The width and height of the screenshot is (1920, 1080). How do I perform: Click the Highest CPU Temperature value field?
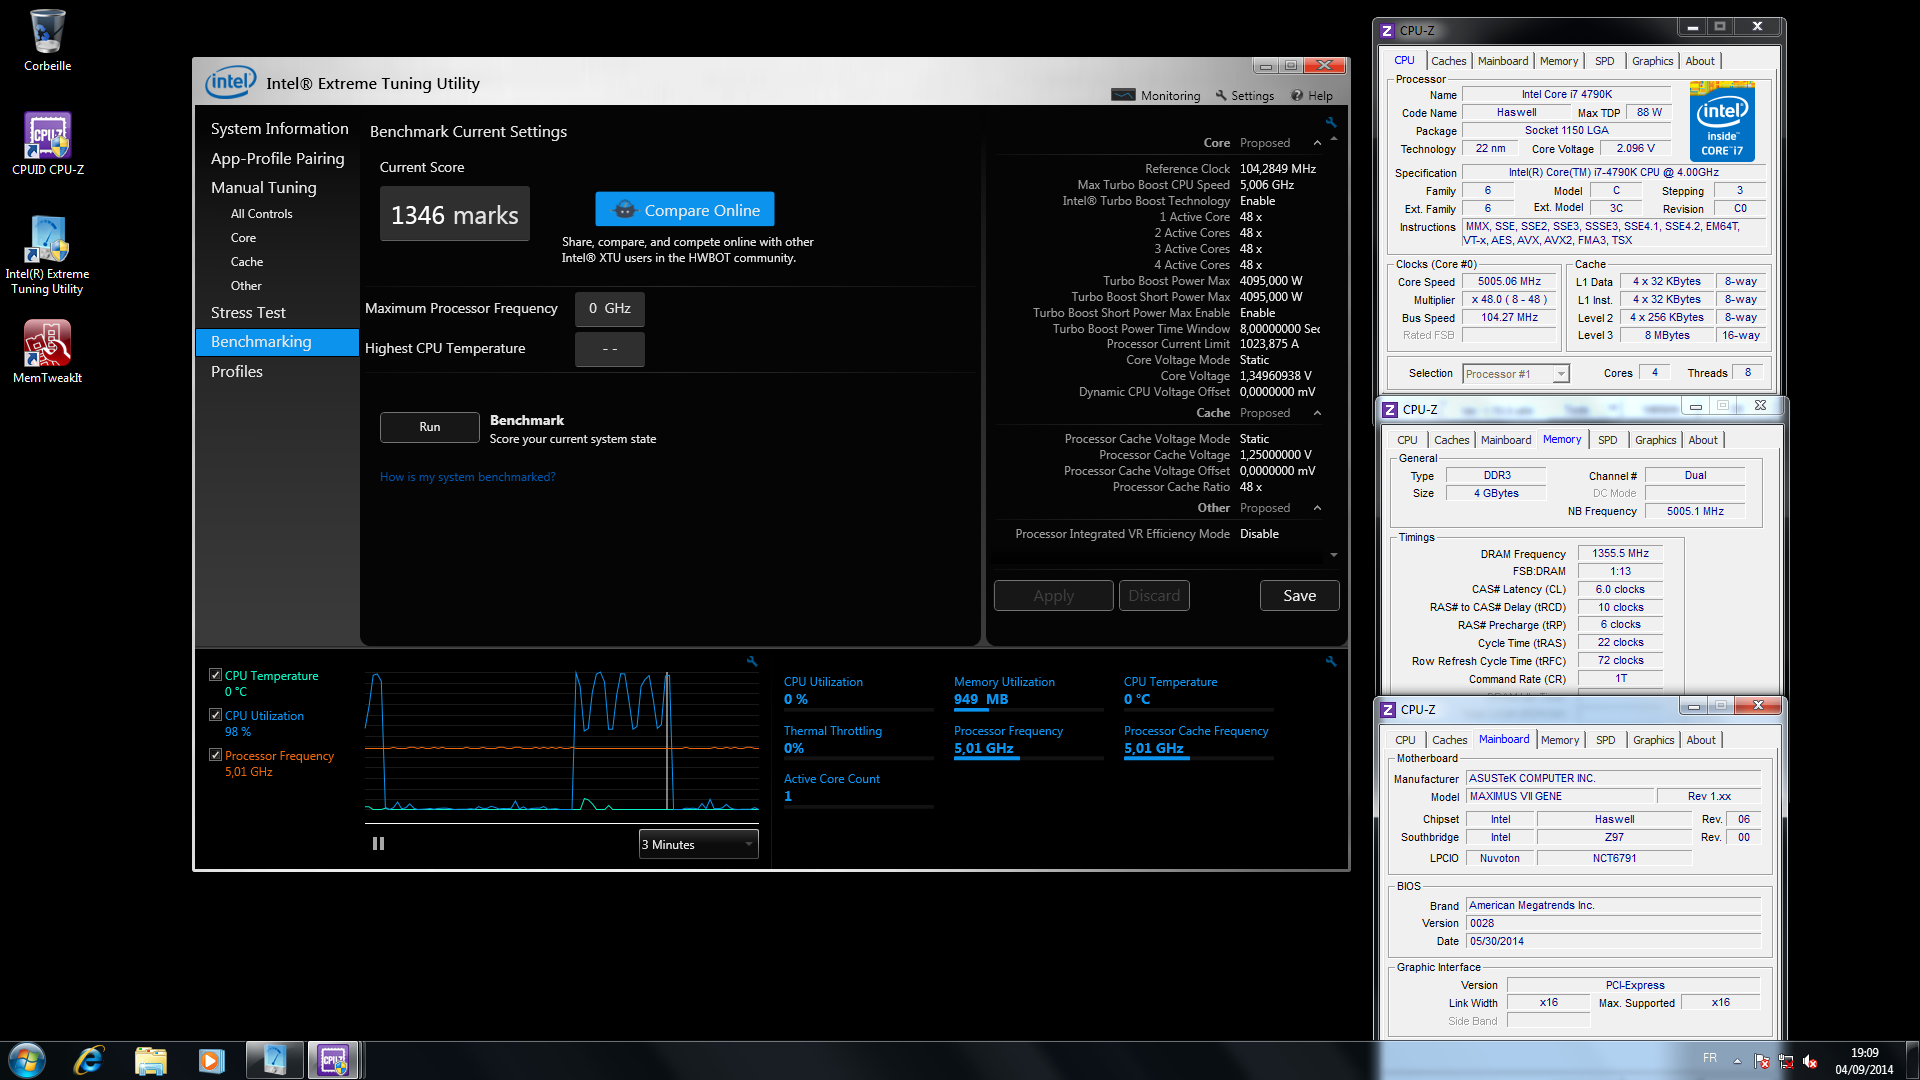tap(609, 349)
